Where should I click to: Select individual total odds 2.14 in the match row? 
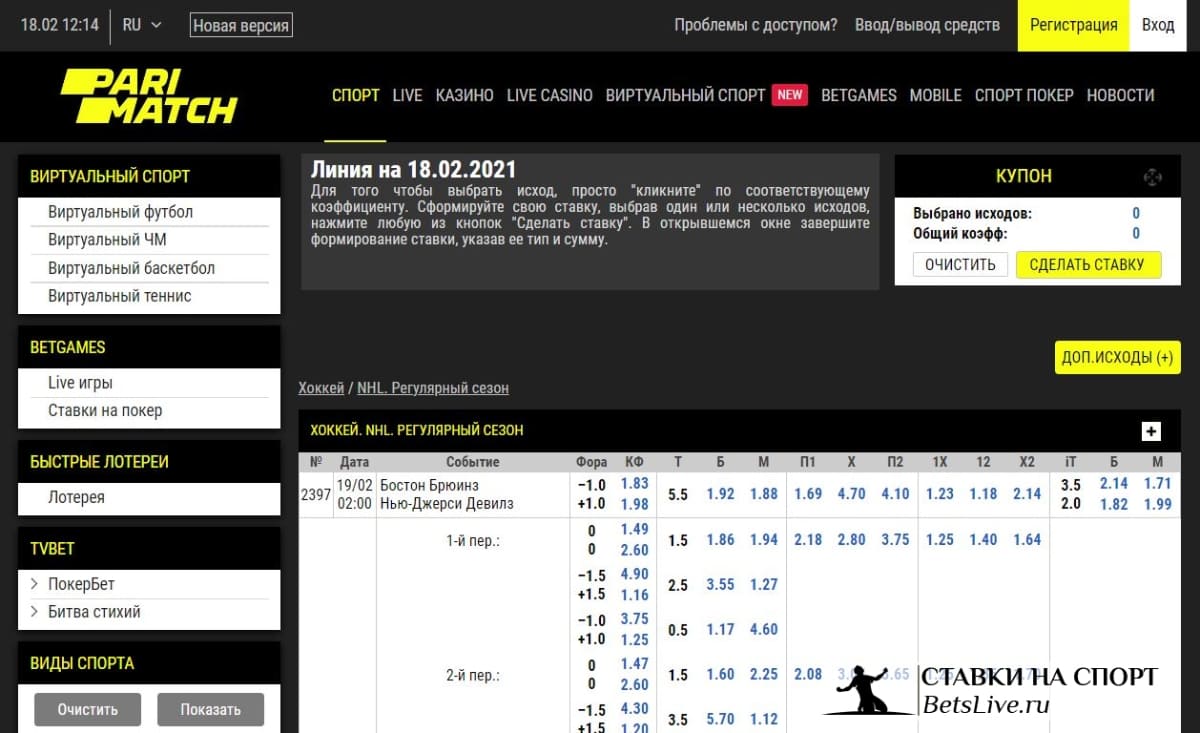coord(1114,484)
